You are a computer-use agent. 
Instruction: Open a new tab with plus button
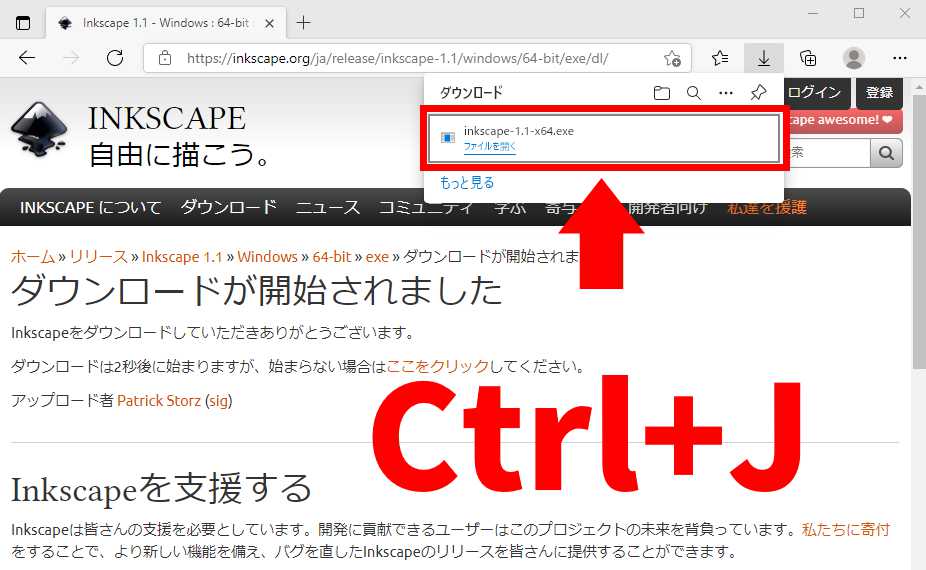[303, 22]
